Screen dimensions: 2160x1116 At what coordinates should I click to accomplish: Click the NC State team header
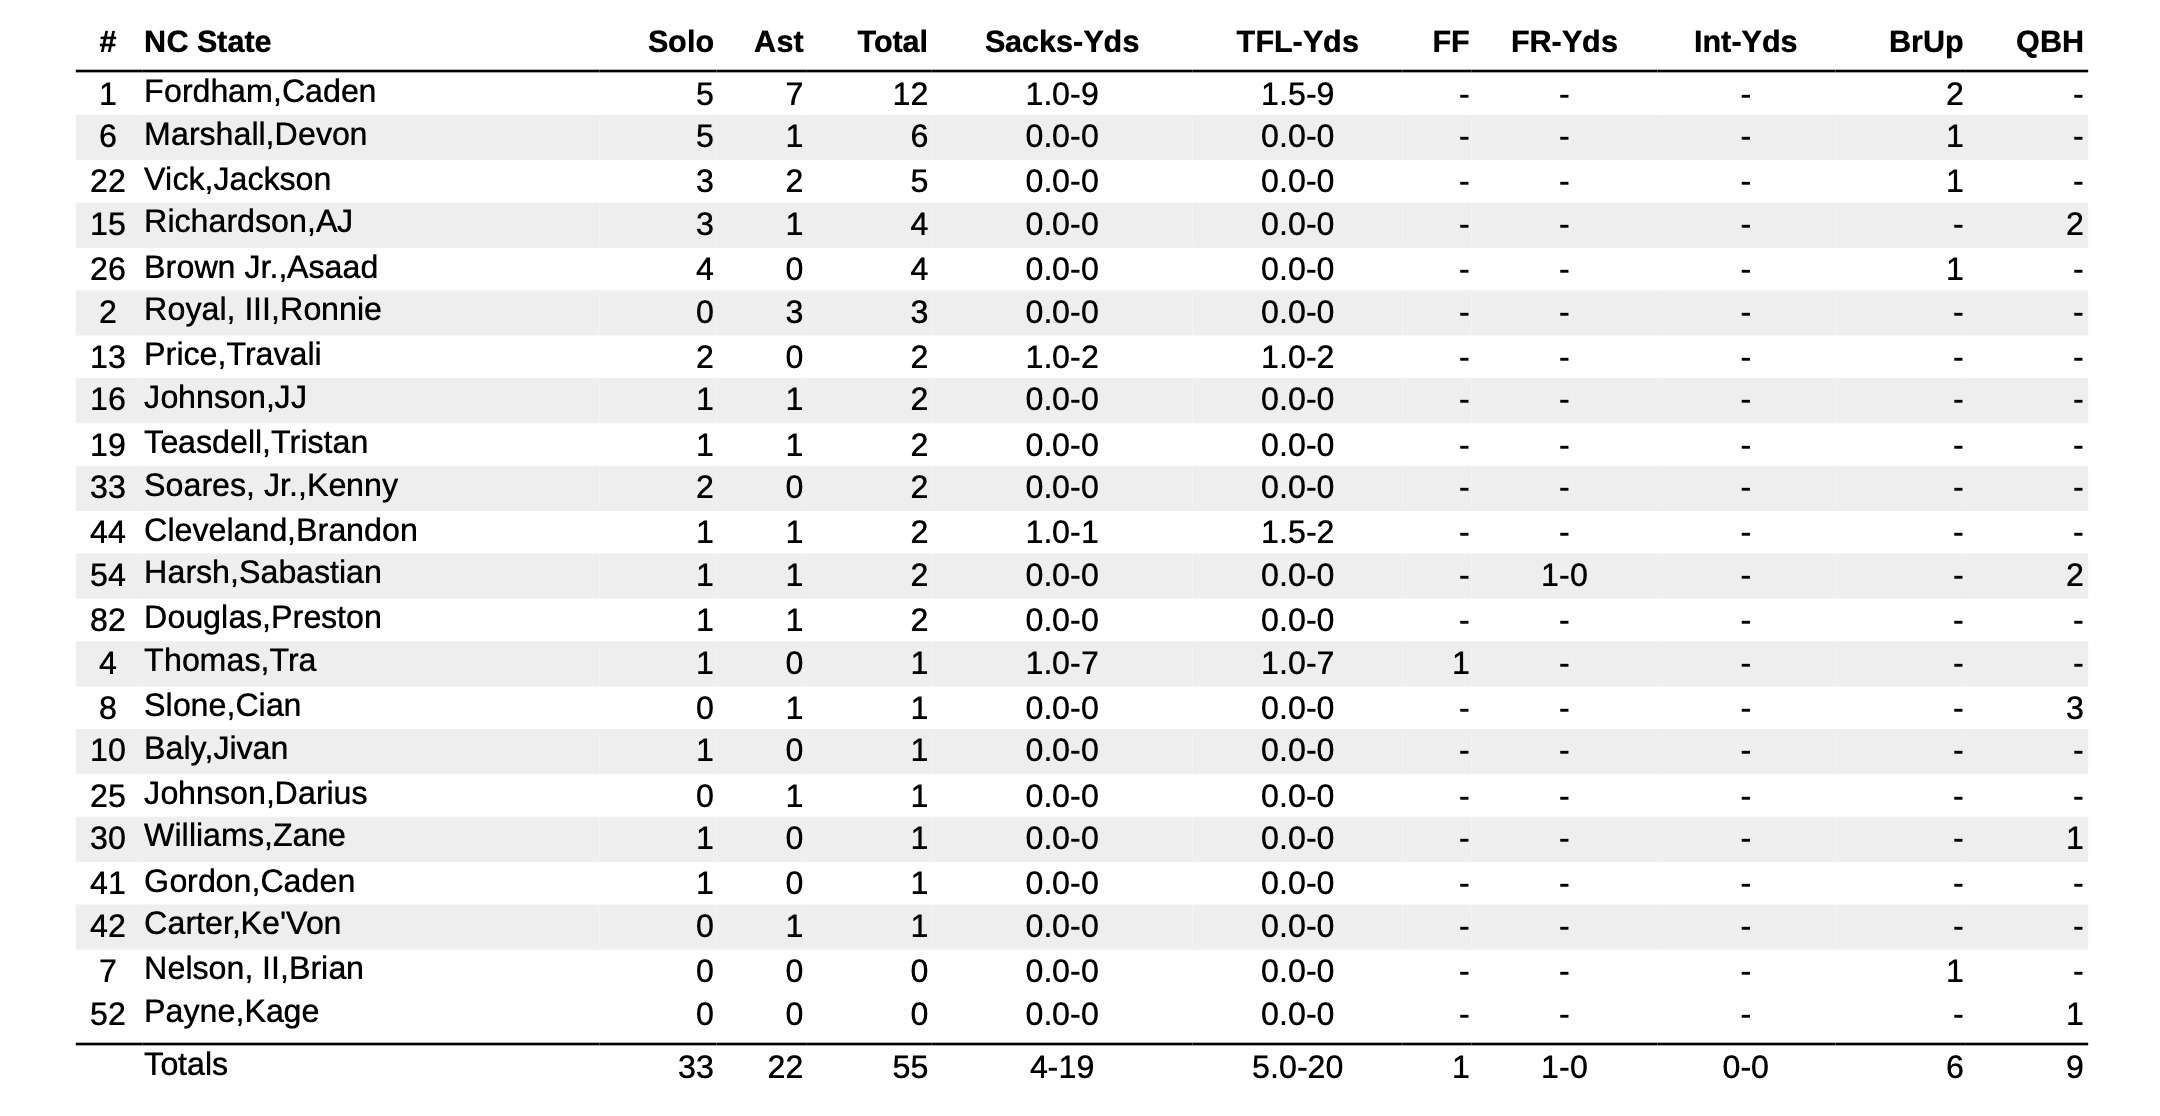point(207,42)
